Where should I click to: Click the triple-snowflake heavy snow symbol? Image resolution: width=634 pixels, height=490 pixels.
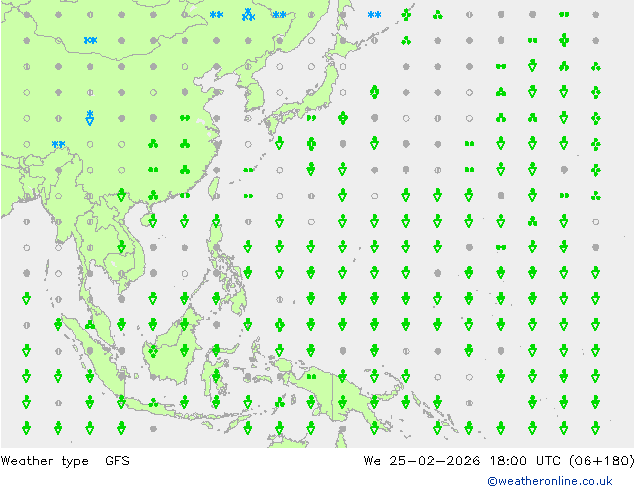[x=248, y=15]
